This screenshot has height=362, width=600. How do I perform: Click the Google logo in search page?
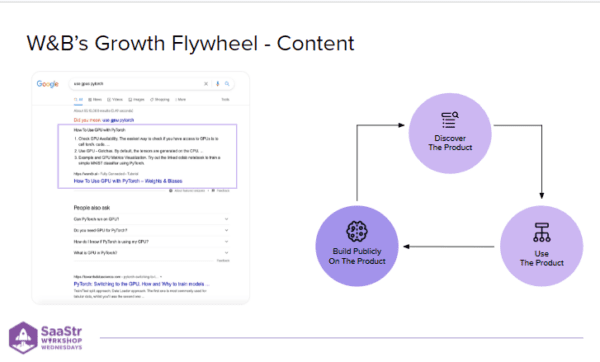47,84
